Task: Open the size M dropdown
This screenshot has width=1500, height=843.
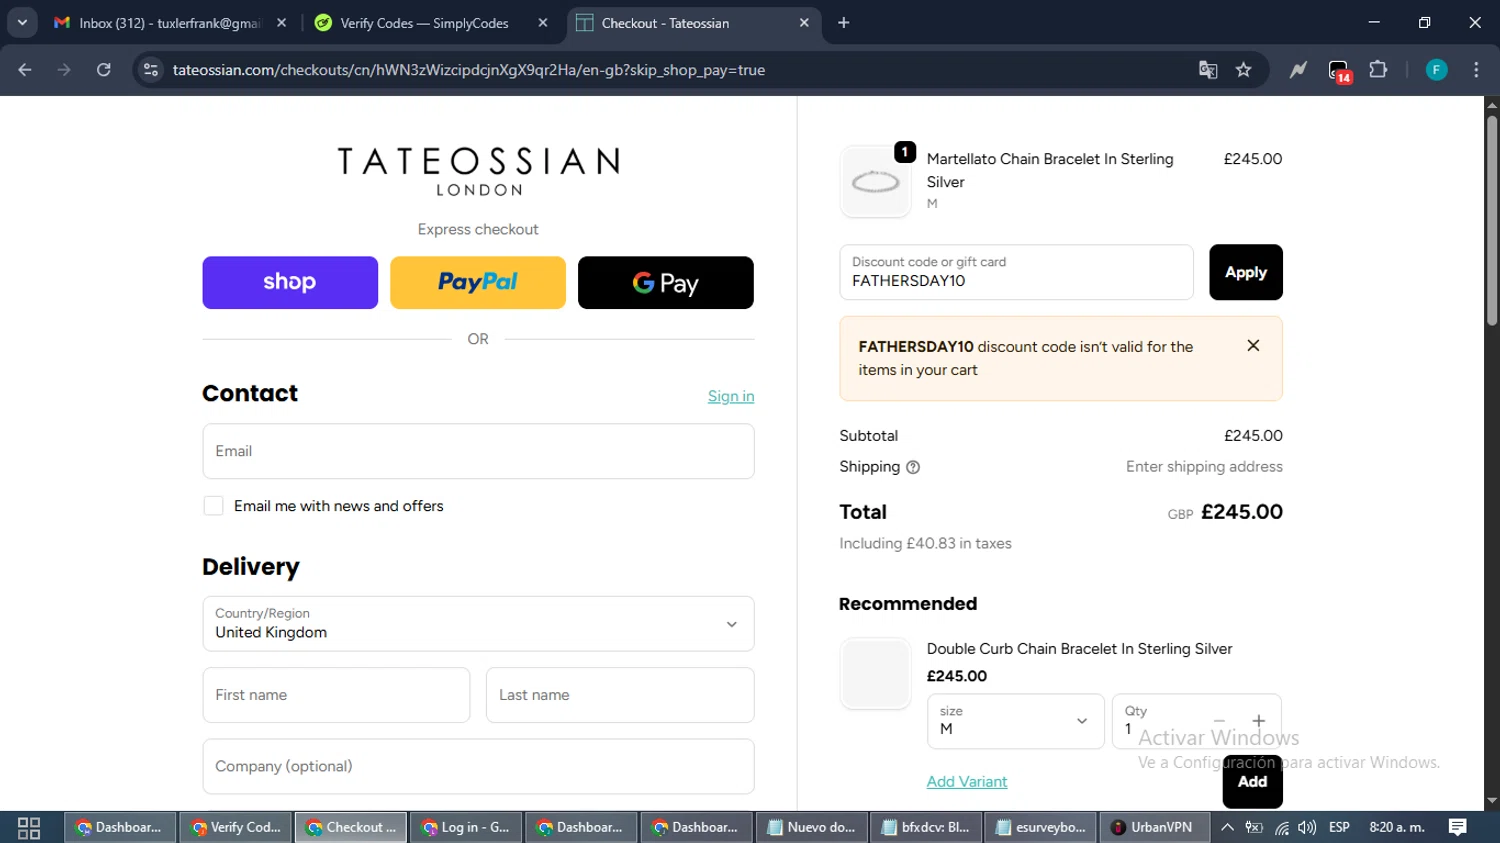Action: click(x=1015, y=721)
